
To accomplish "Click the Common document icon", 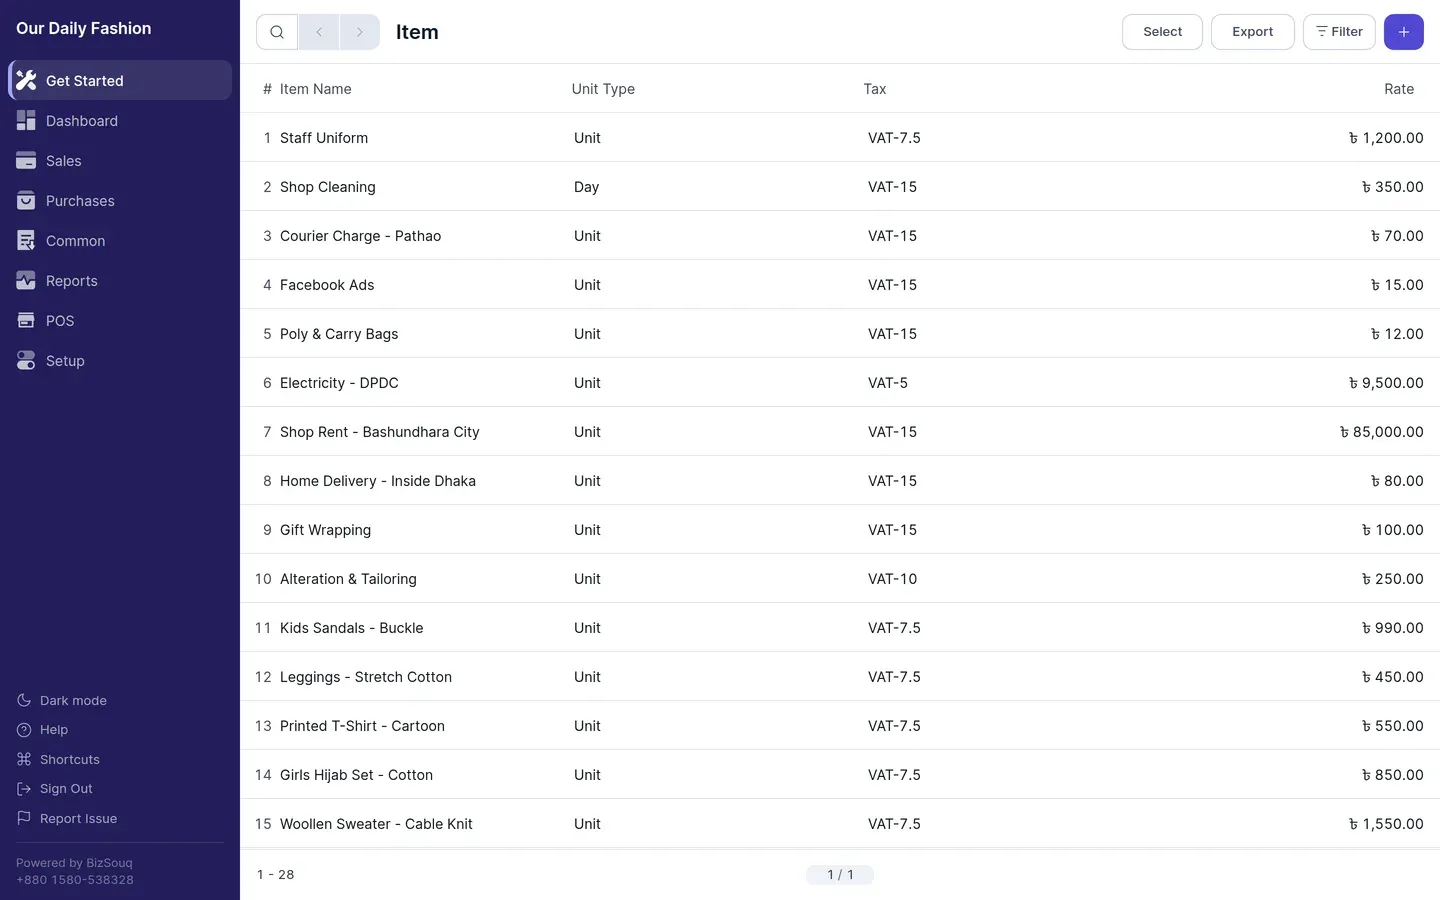I will 26,240.
